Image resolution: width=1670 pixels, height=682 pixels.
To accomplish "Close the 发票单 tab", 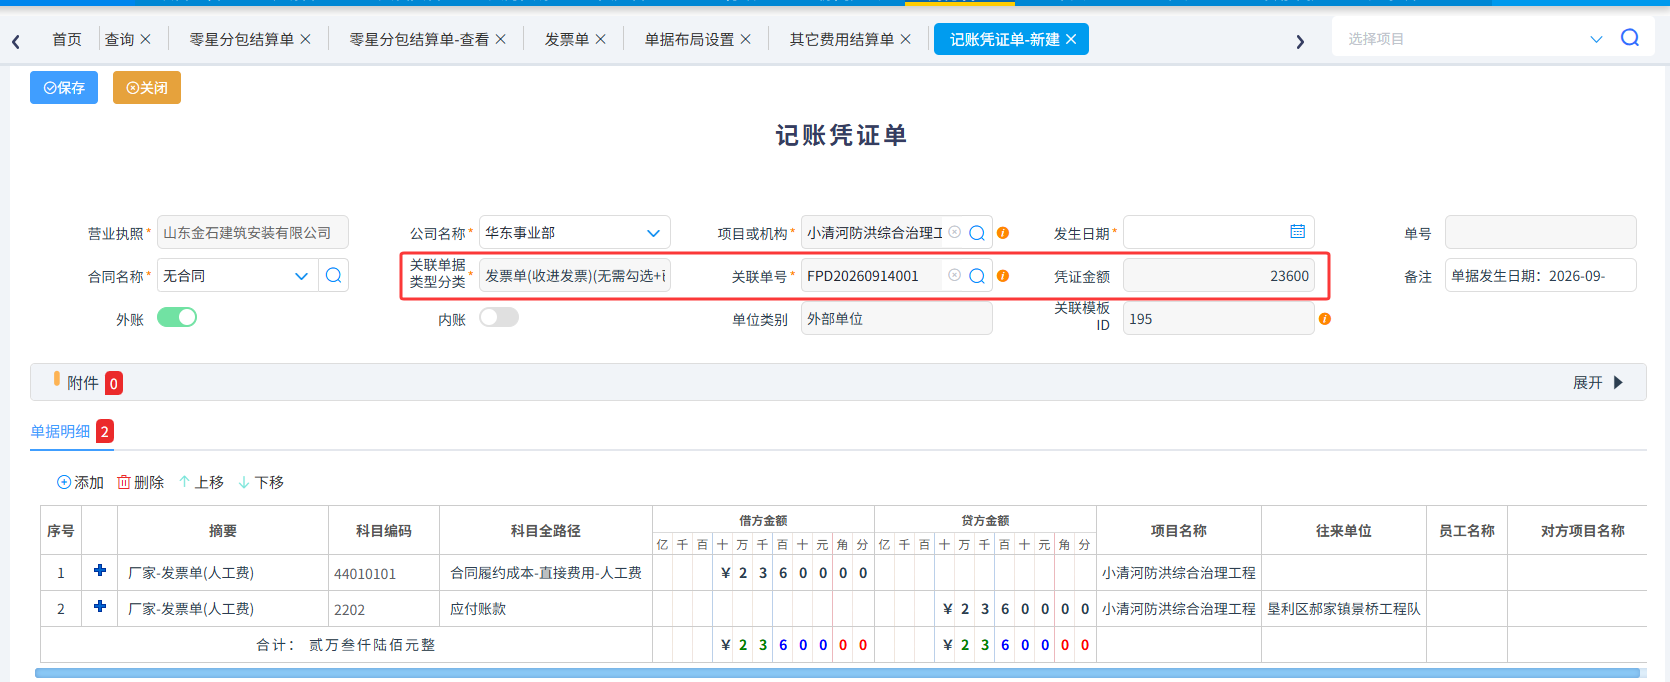I will (x=600, y=39).
